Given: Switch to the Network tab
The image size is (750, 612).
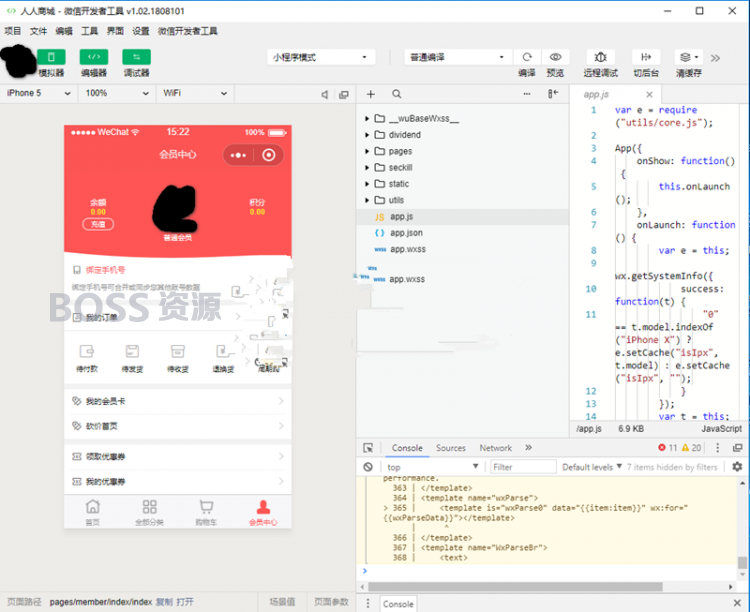Looking at the screenshot, I should click(x=496, y=448).
